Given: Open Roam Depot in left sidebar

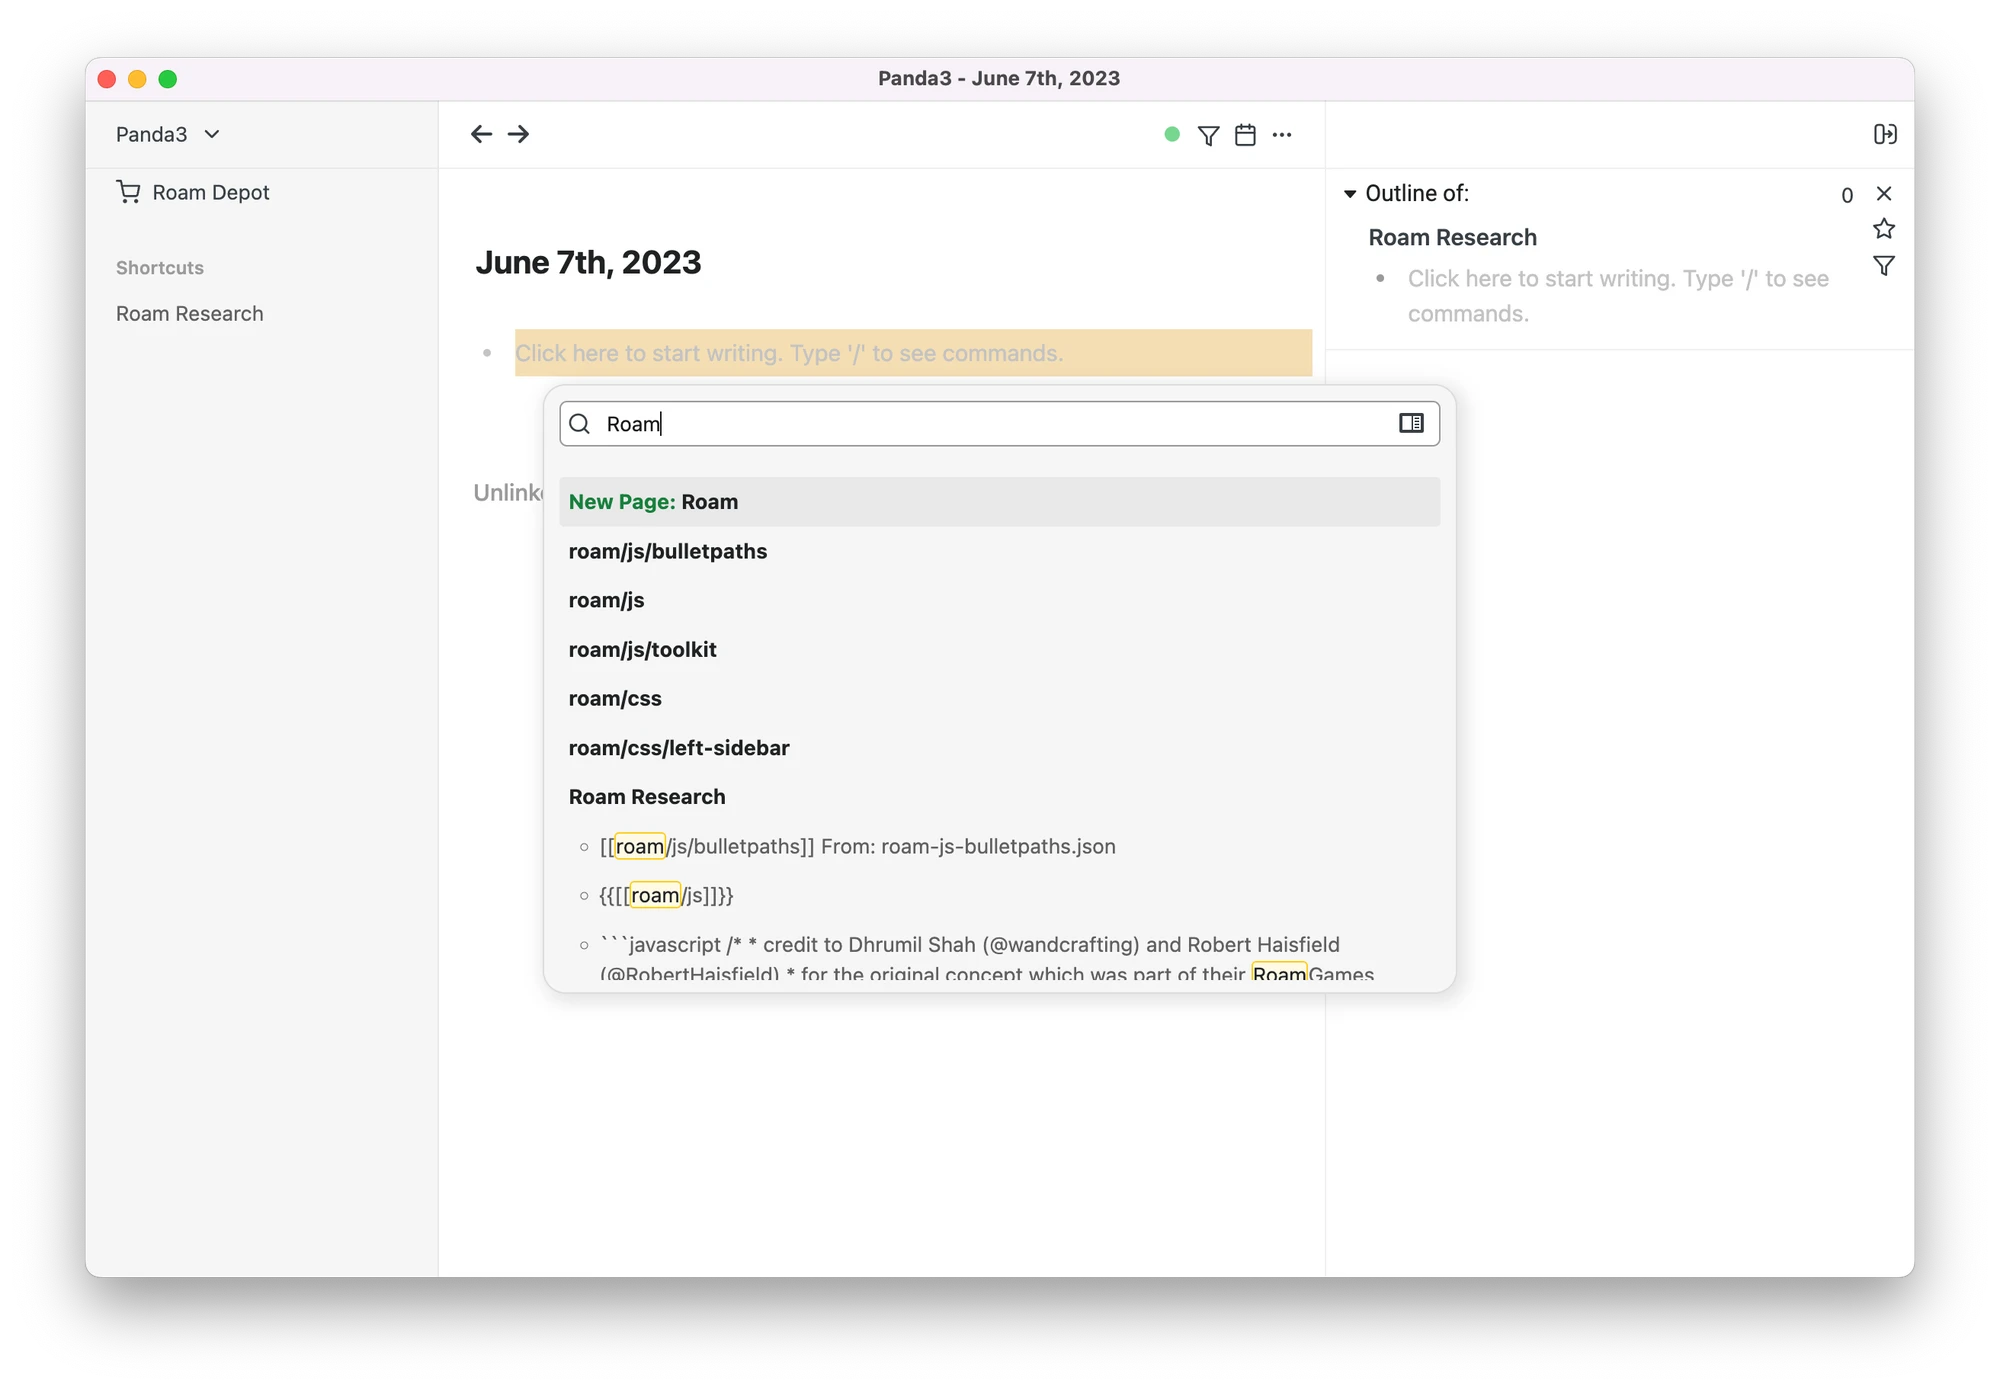Looking at the screenshot, I should click(193, 192).
